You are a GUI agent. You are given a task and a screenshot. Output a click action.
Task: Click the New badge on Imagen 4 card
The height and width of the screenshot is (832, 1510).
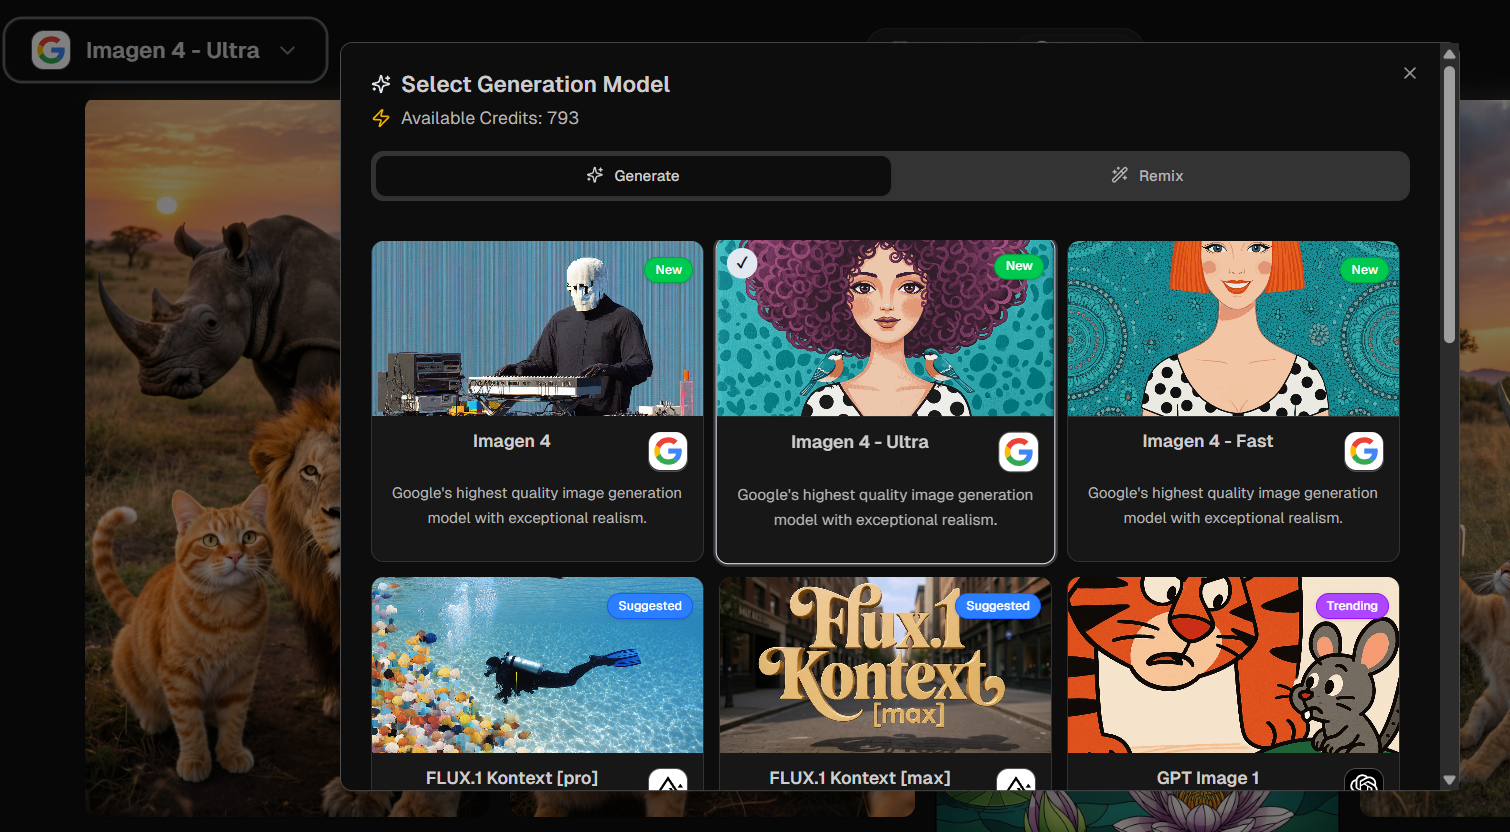[x=669, y=270]
